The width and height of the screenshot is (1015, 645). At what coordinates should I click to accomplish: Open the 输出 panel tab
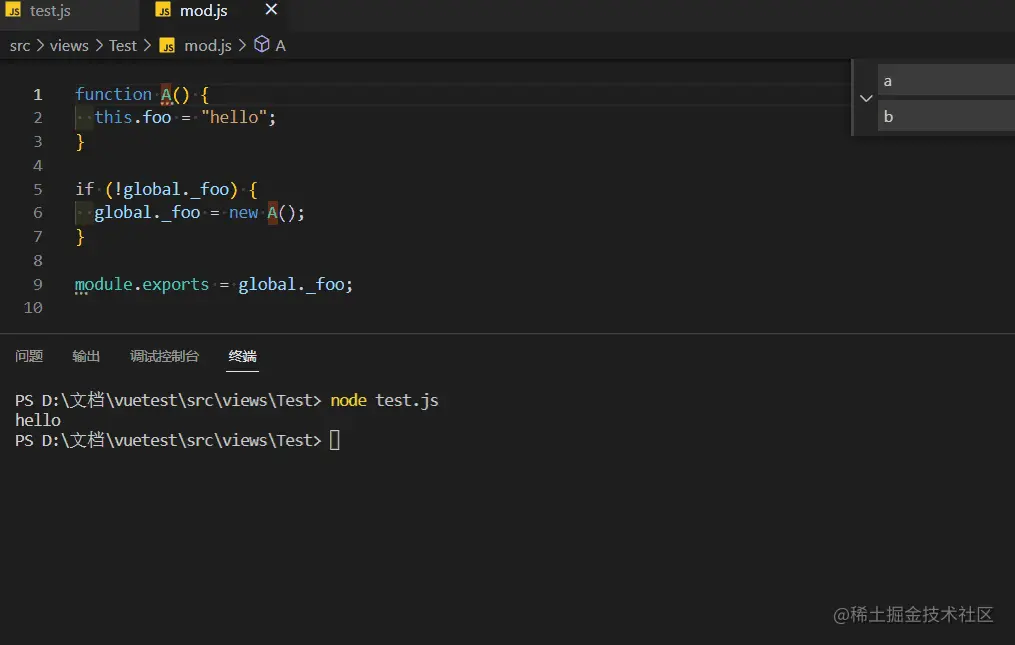coord(86,356)
